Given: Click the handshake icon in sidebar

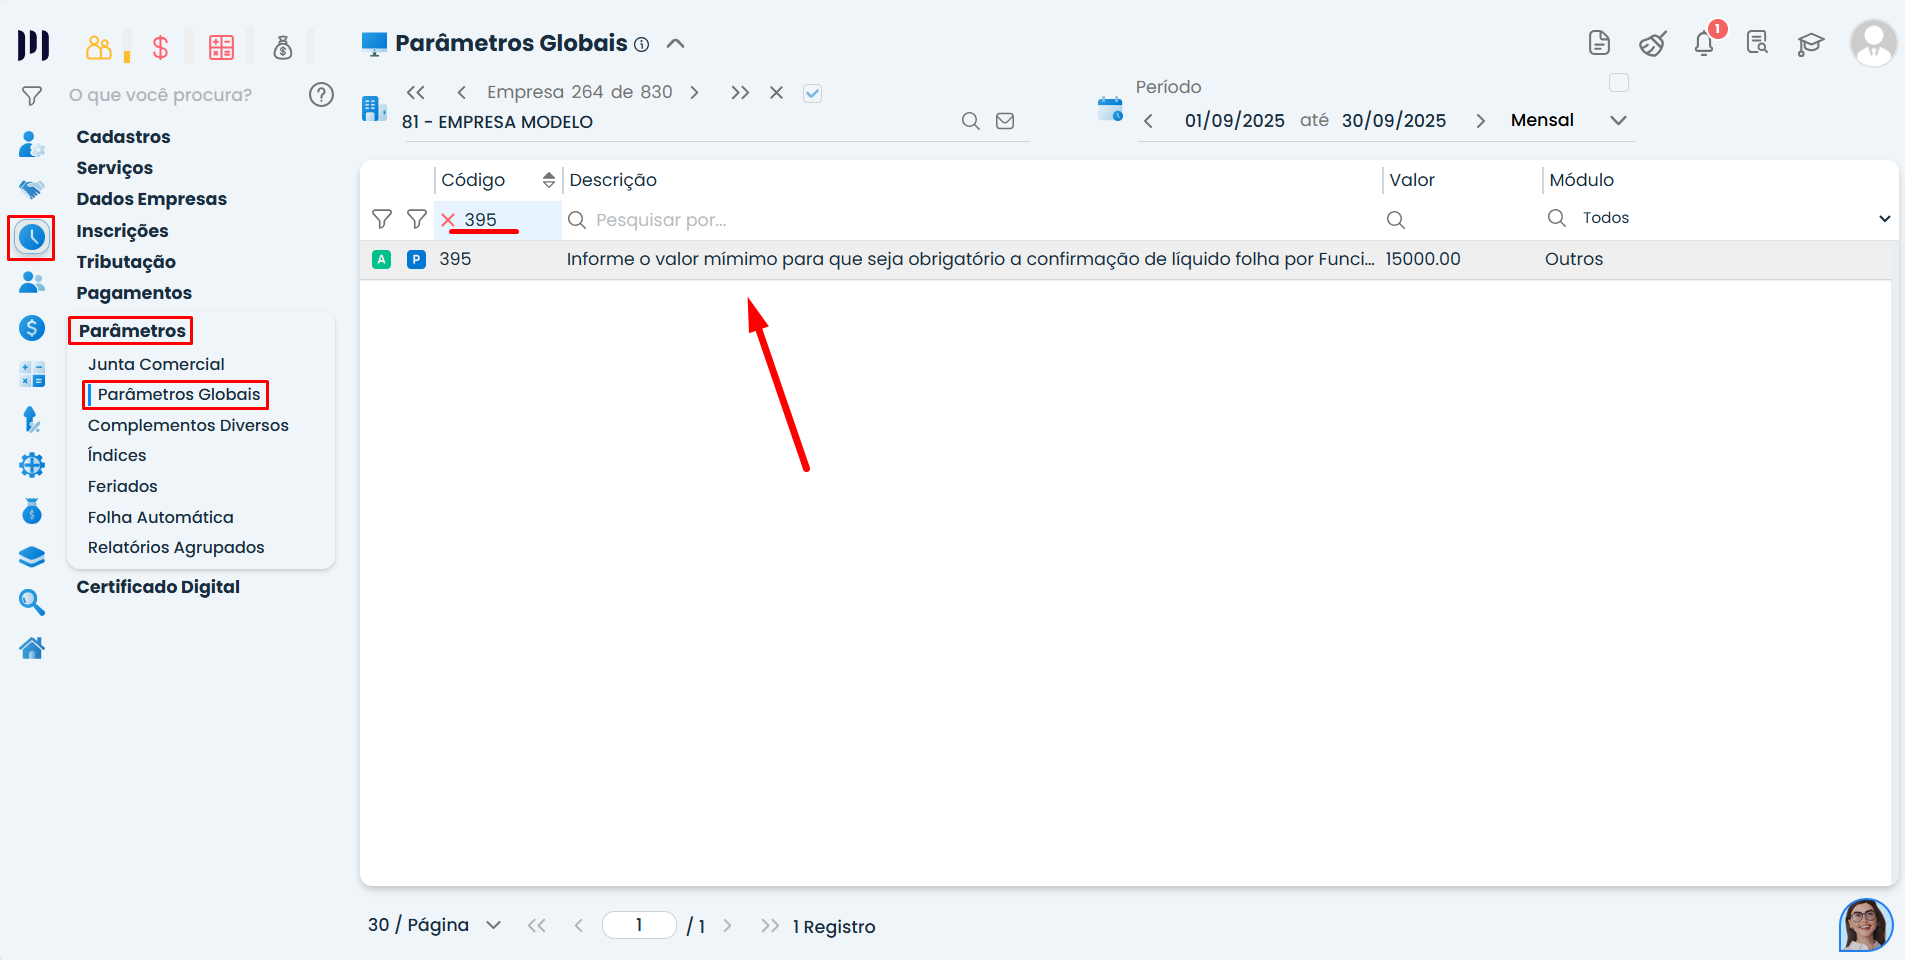Looking at the screenshot, I should pos(32,189).
